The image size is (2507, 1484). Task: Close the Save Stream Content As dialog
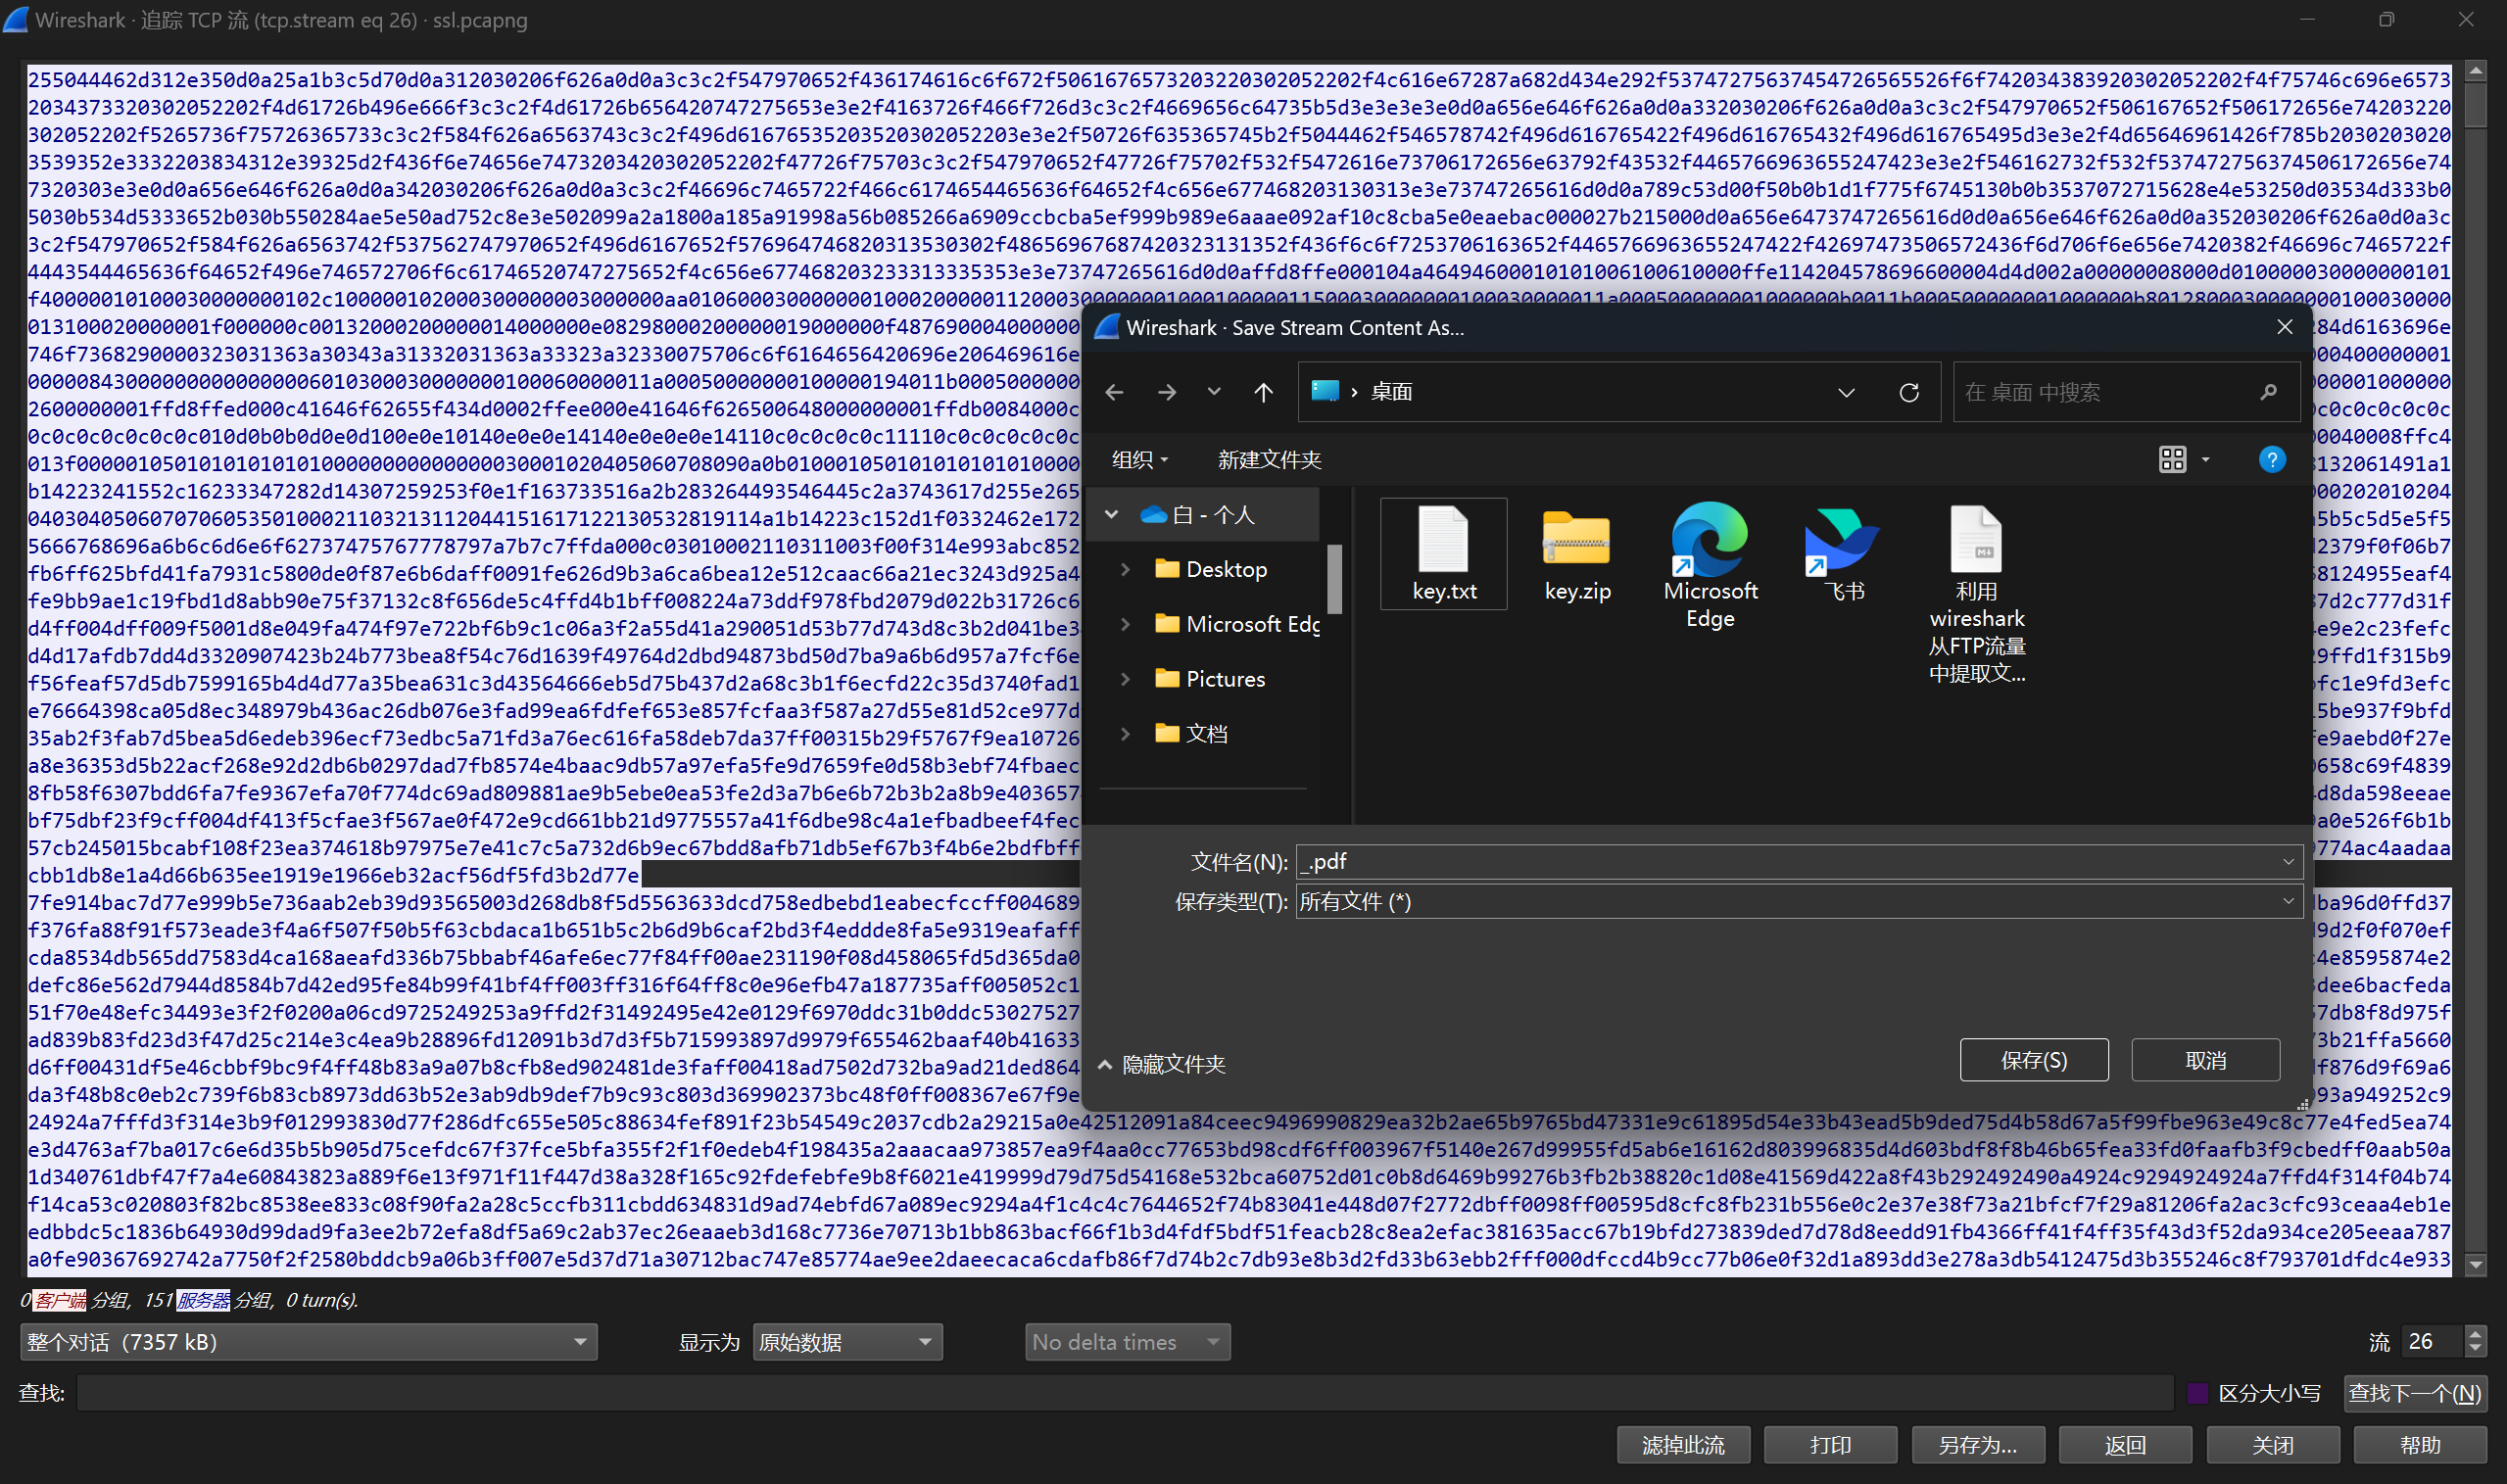click(2284, 327)
